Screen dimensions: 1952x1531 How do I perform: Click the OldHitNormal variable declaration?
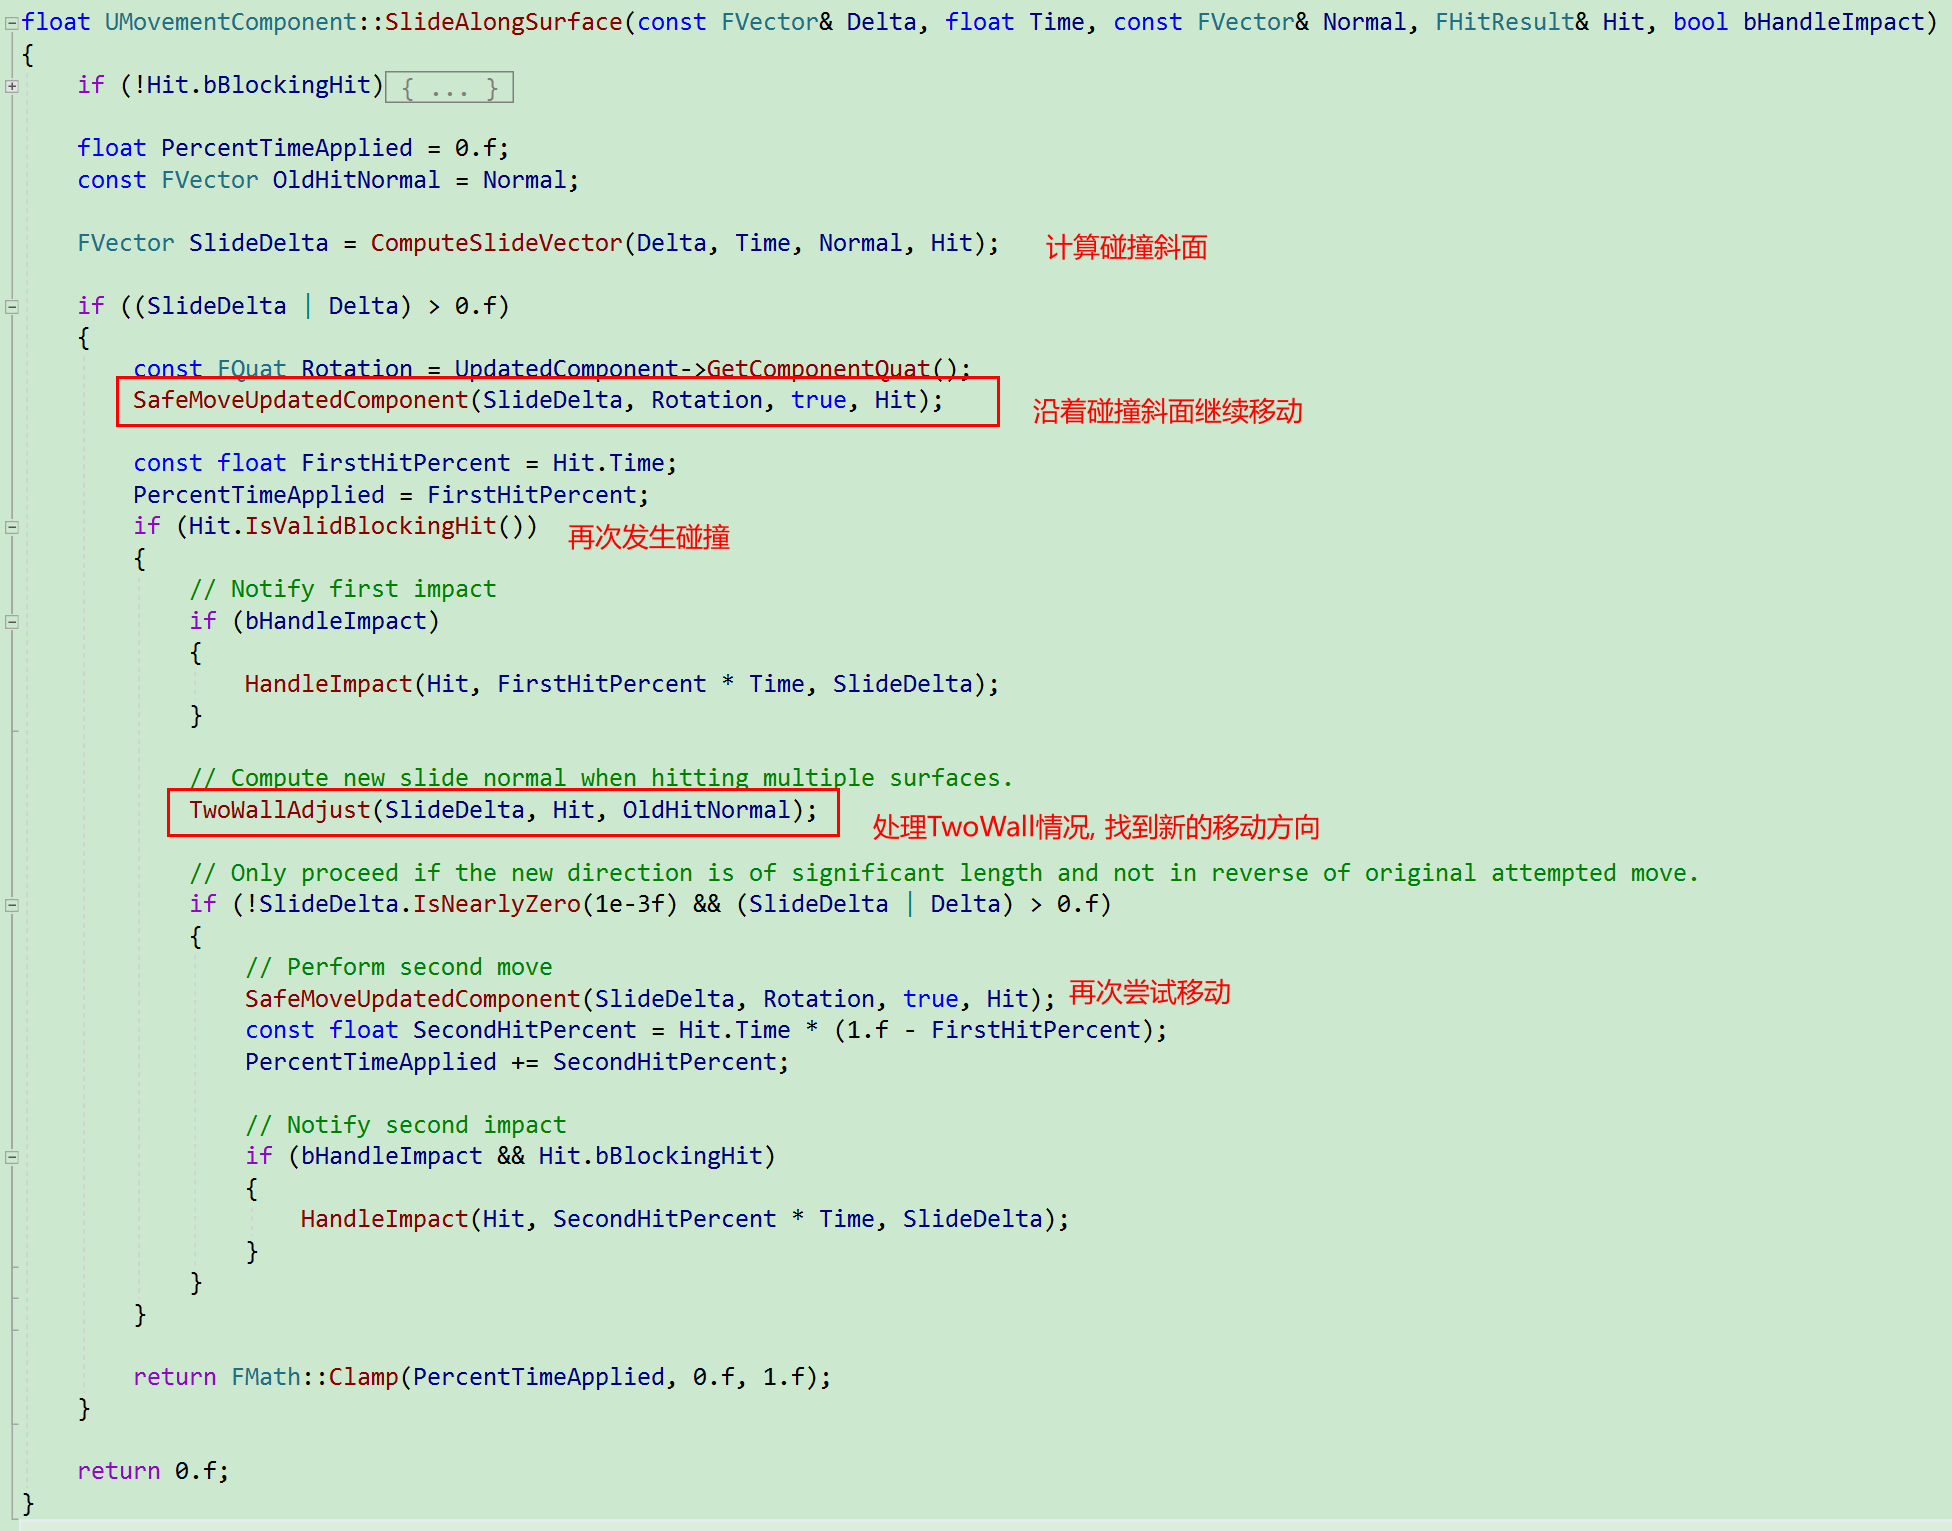tap(355, 180)
